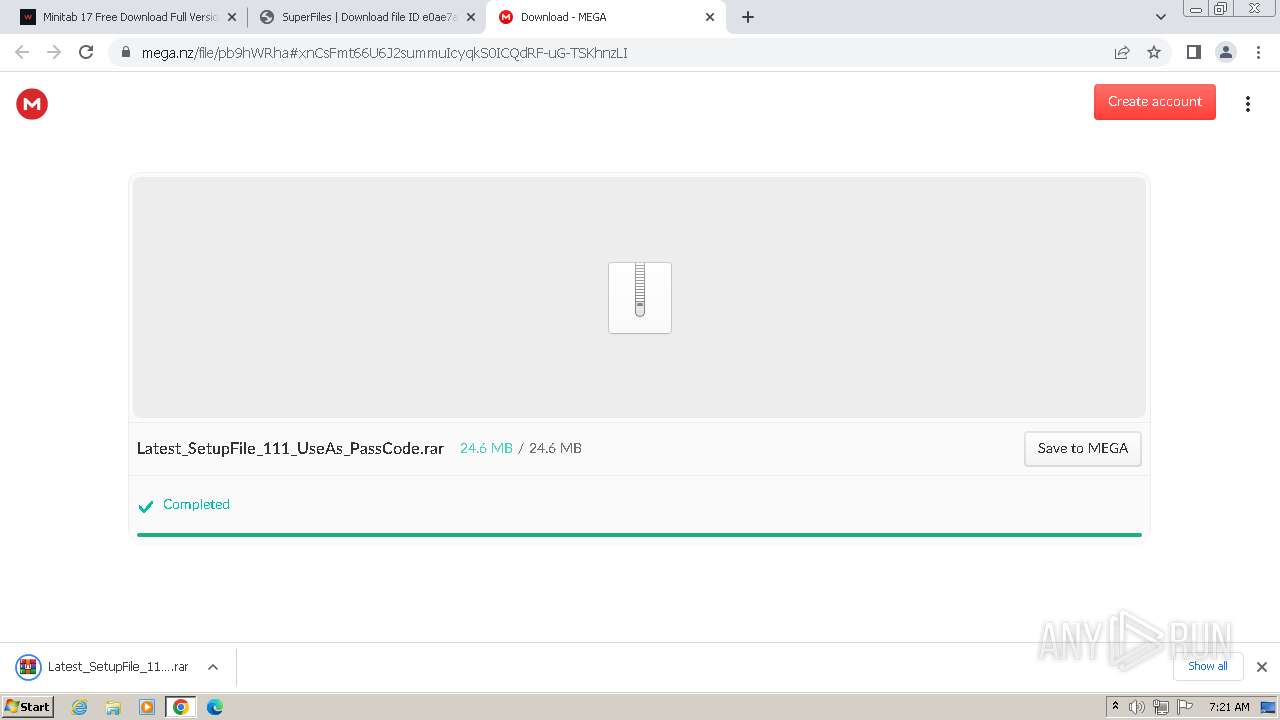Toggle the browser side panel

pyautogui.click(x=1193, y=52)
